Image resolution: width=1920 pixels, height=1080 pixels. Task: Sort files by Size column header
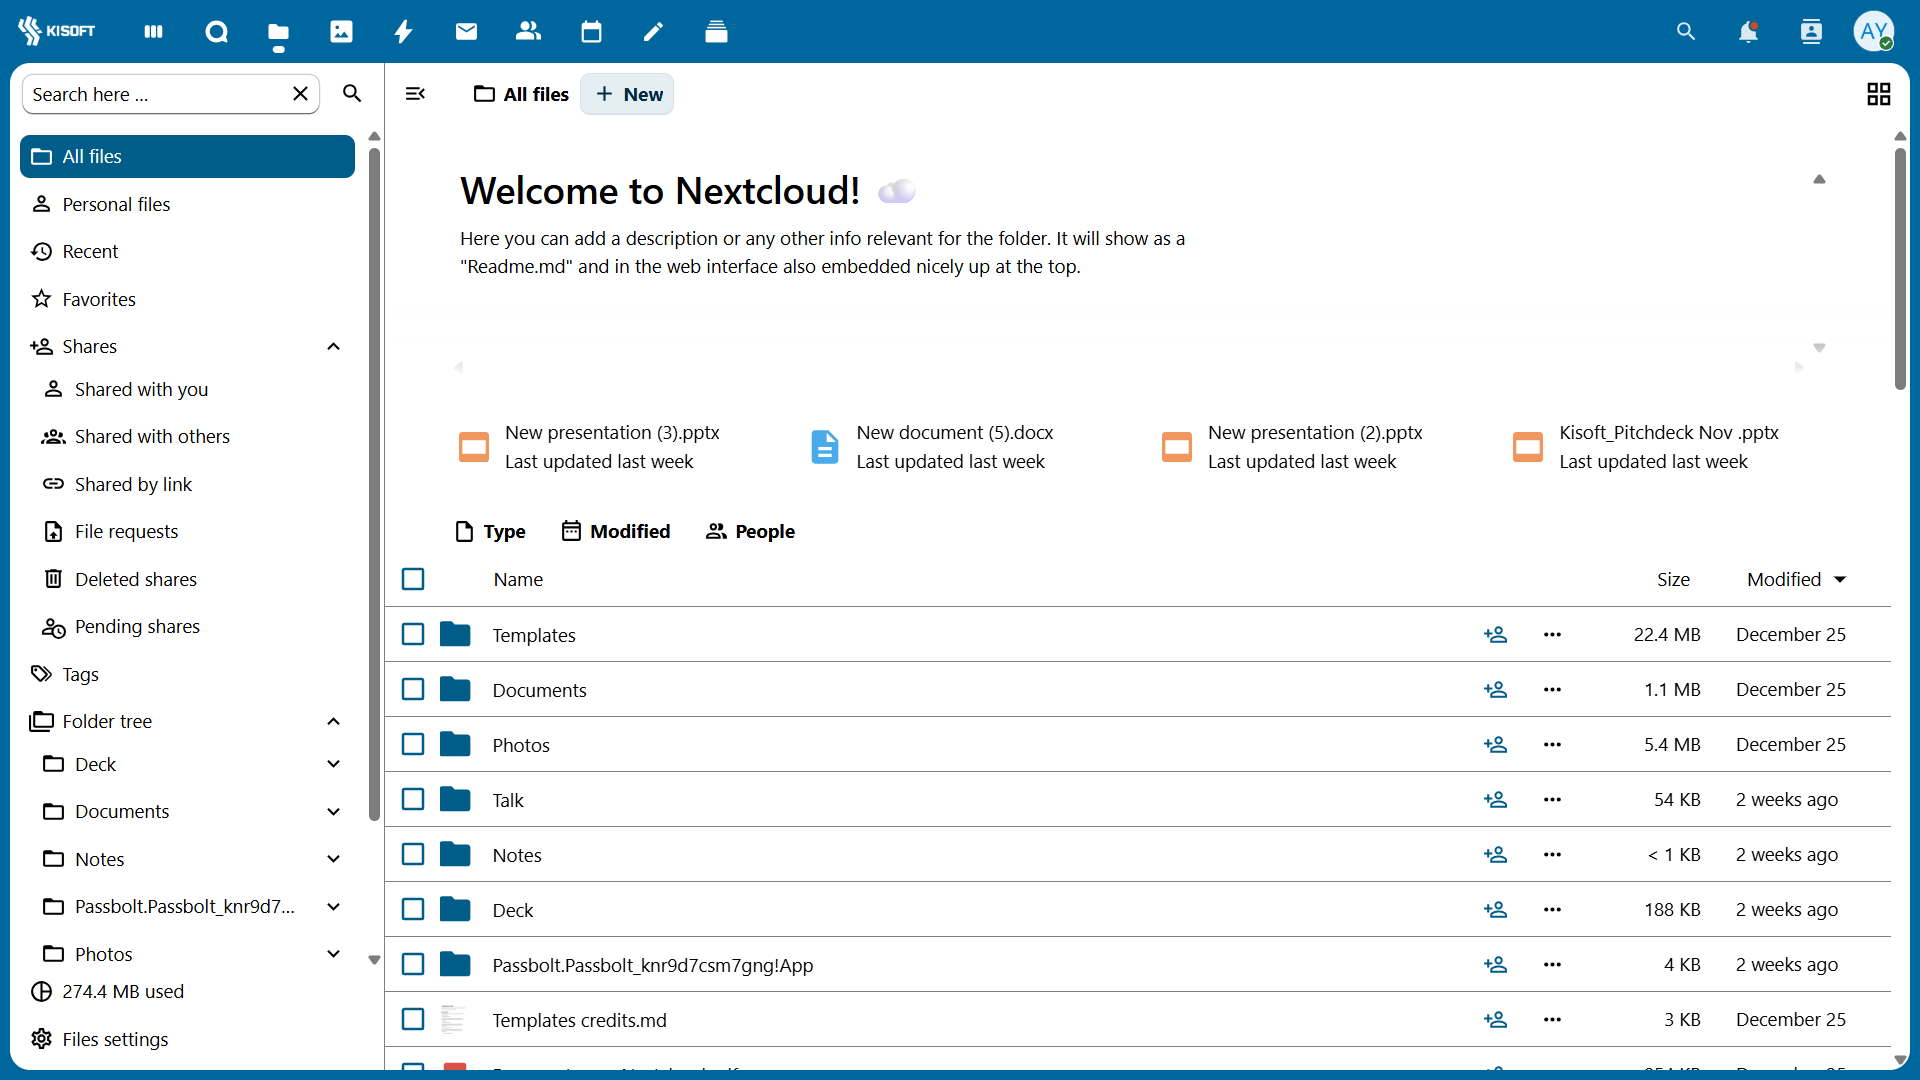[x=1673, y=580]
